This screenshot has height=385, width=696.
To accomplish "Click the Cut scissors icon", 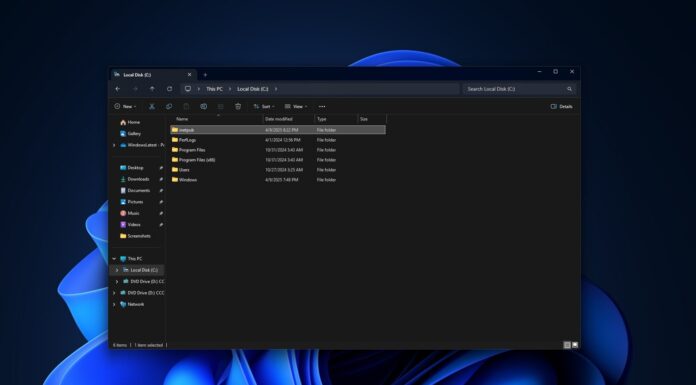I will [x=151, y=107].
